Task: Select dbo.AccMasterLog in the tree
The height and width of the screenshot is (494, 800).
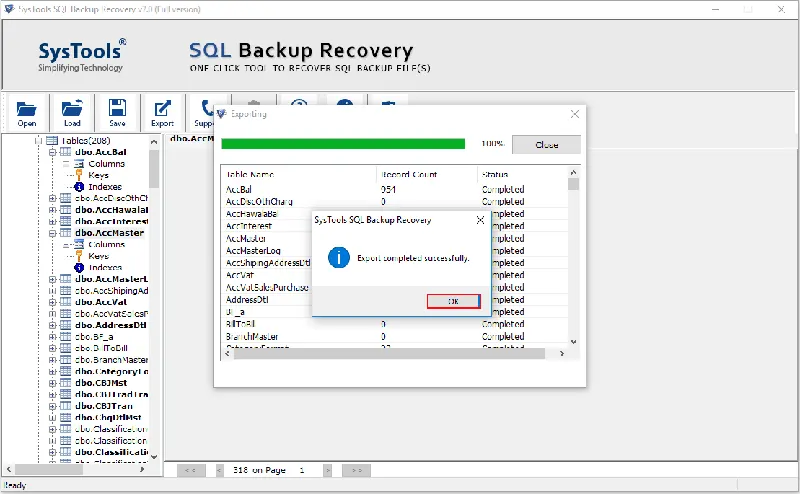Action: click(111, 279)
